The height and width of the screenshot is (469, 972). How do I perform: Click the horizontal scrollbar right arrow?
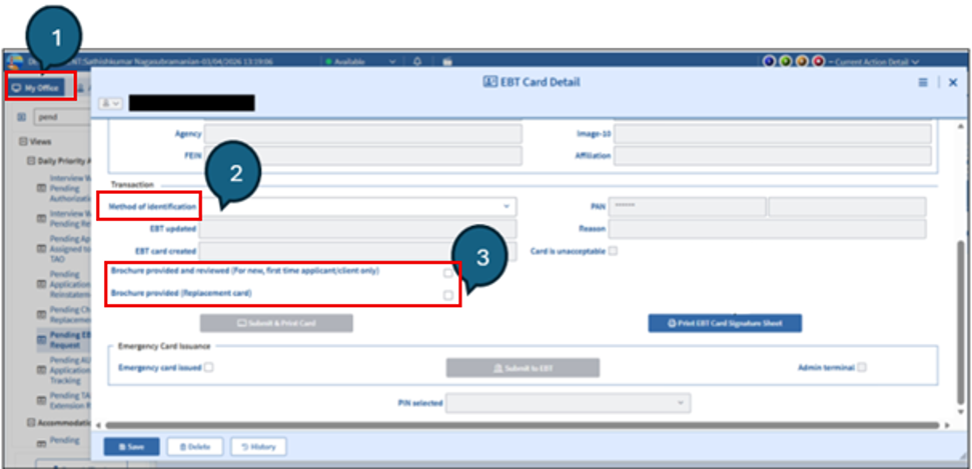tap(947, 426)
